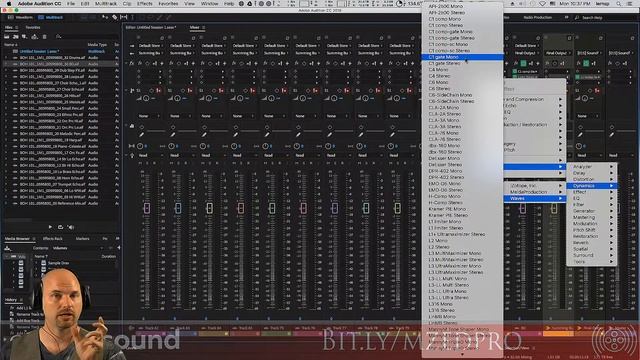The height and width of the screenshot is (360, 640).
Task: Open the Files panel menu icon
Action: (x=17, y=27)
